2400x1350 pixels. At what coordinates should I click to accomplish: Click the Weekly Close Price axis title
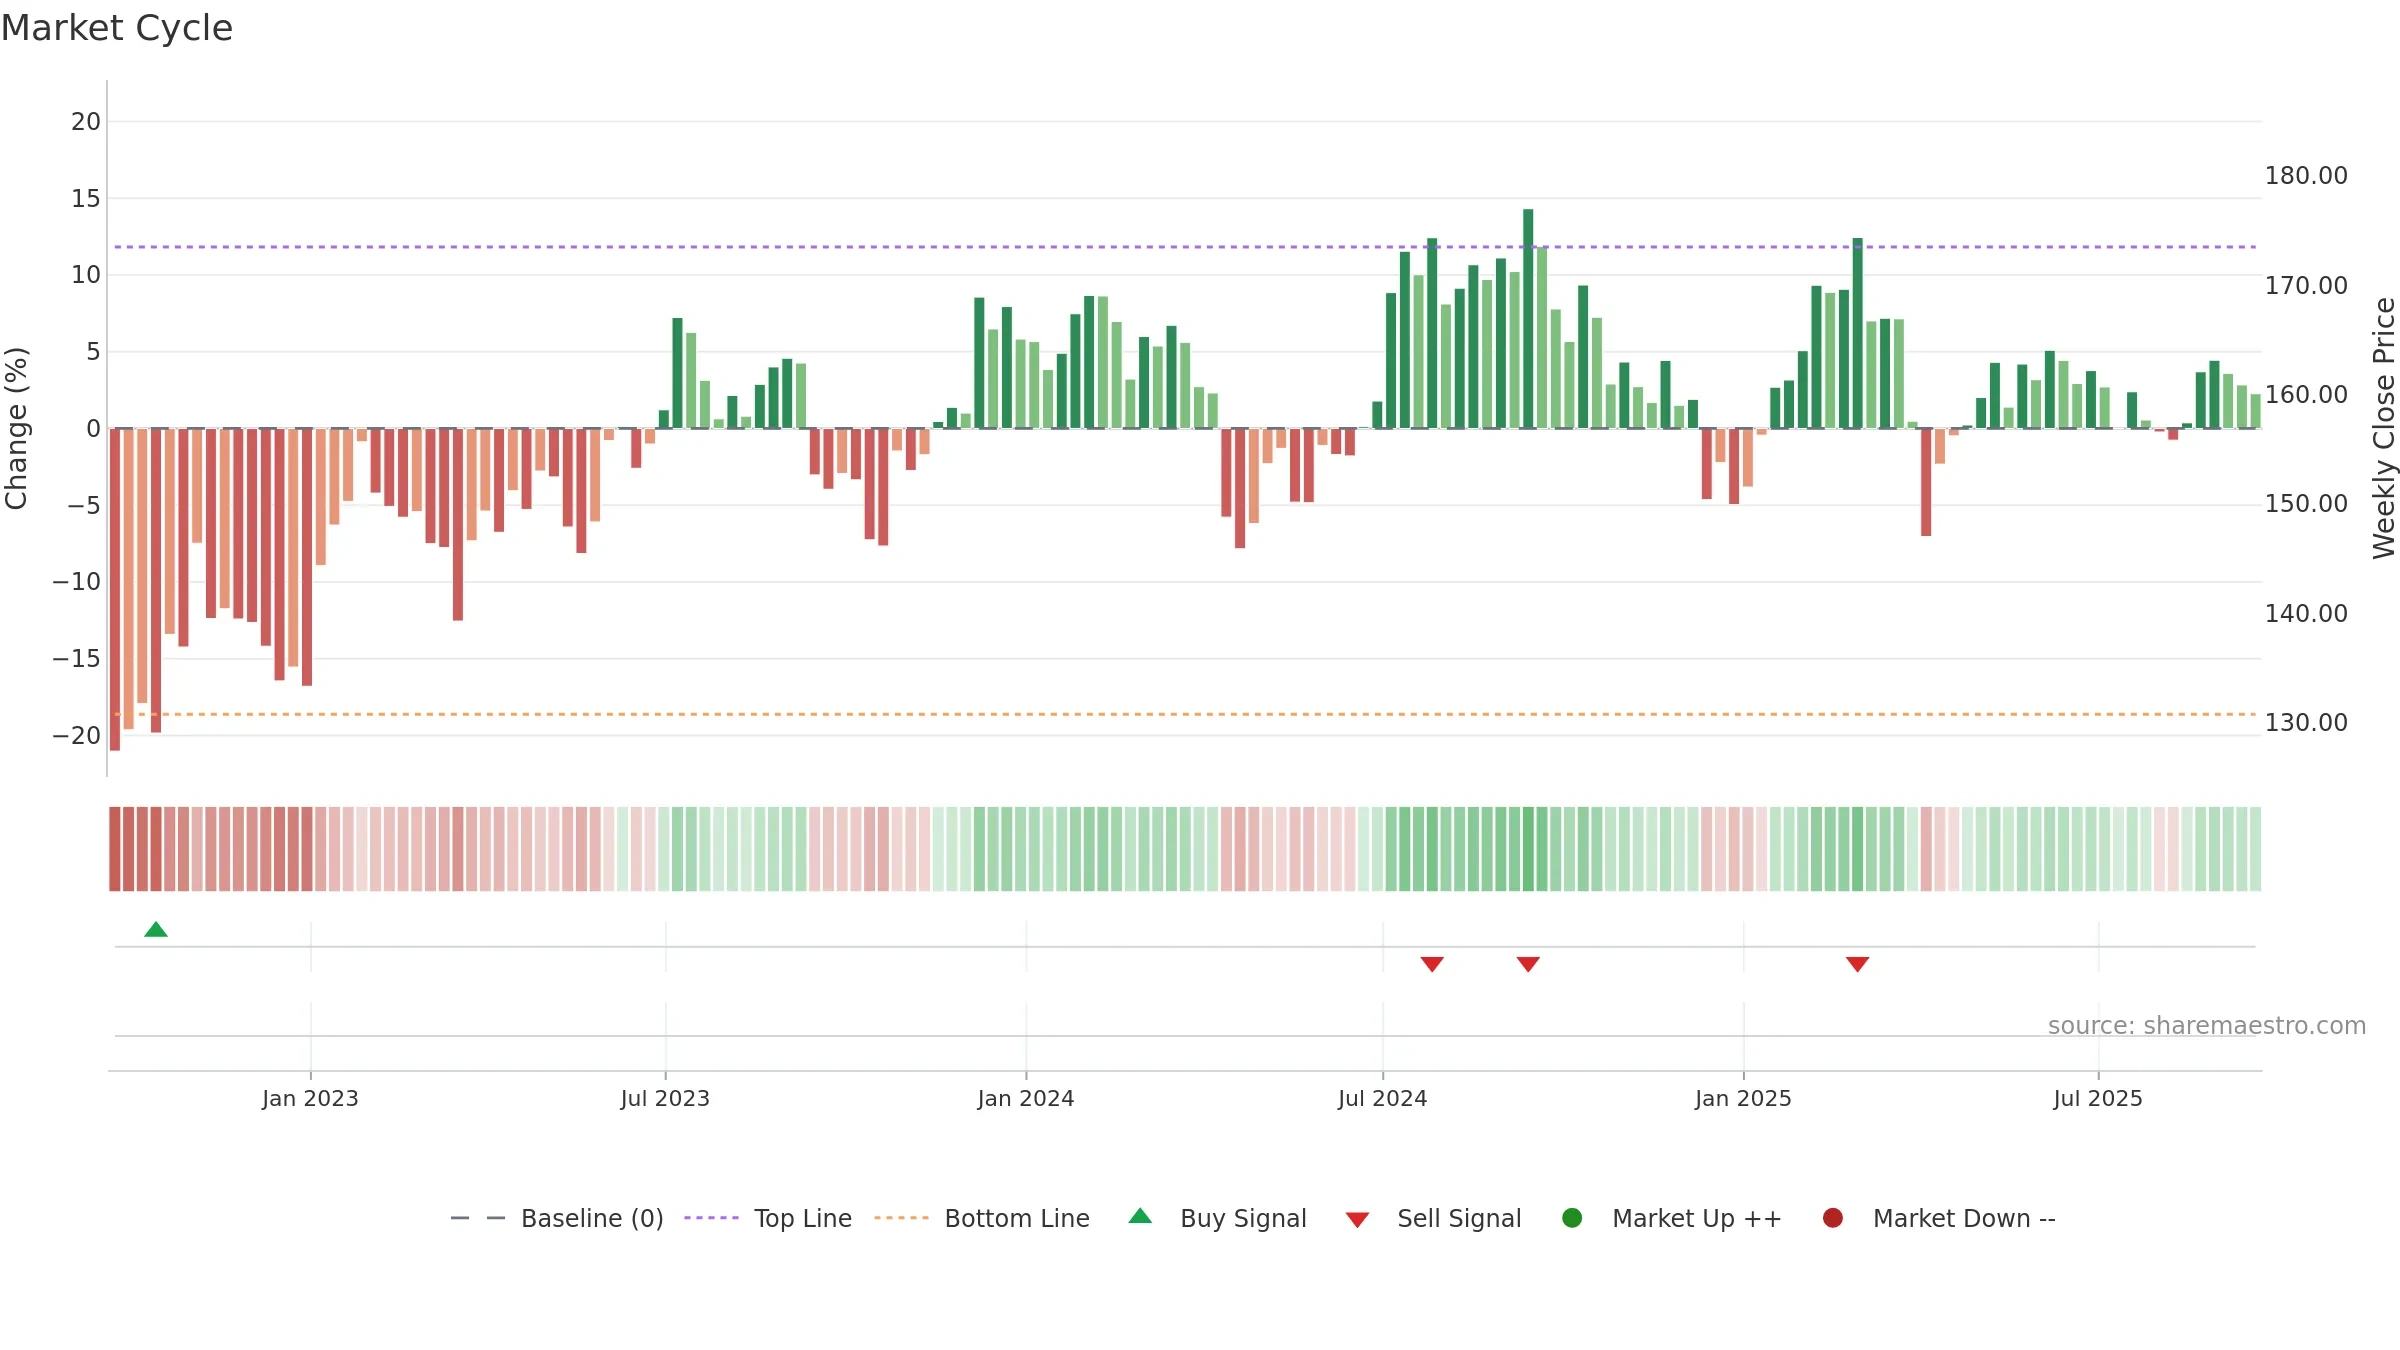(2384, 428)
